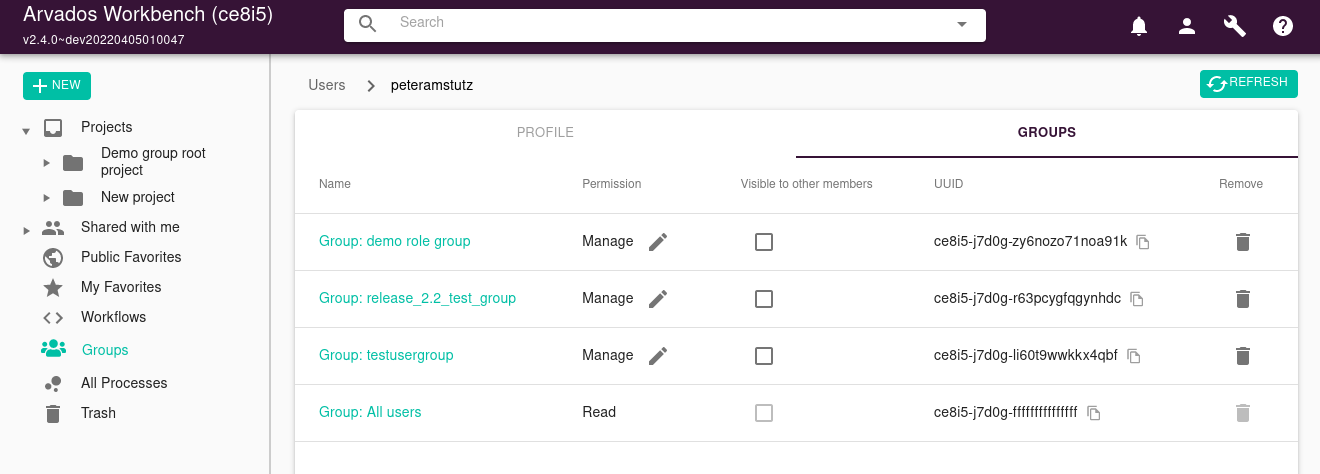
Task: Edit permission for testusergroup
Action: tap(657, 356)
